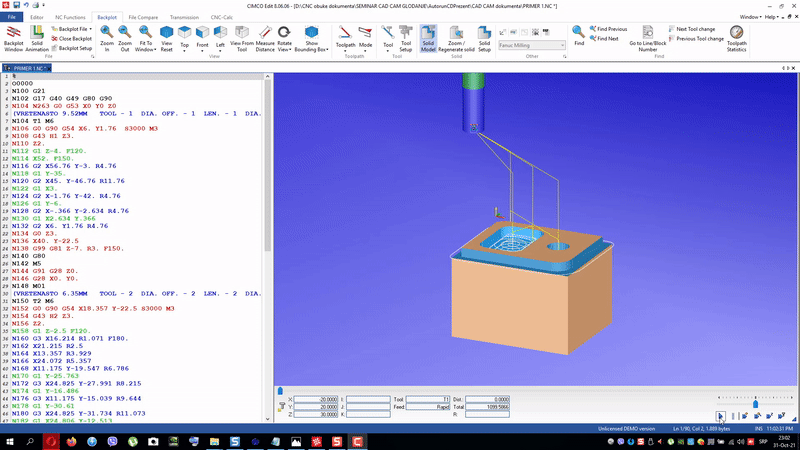Click the Tool number field
The height and width of the screenshot is (450, 800).
click(x=428, y=399)
